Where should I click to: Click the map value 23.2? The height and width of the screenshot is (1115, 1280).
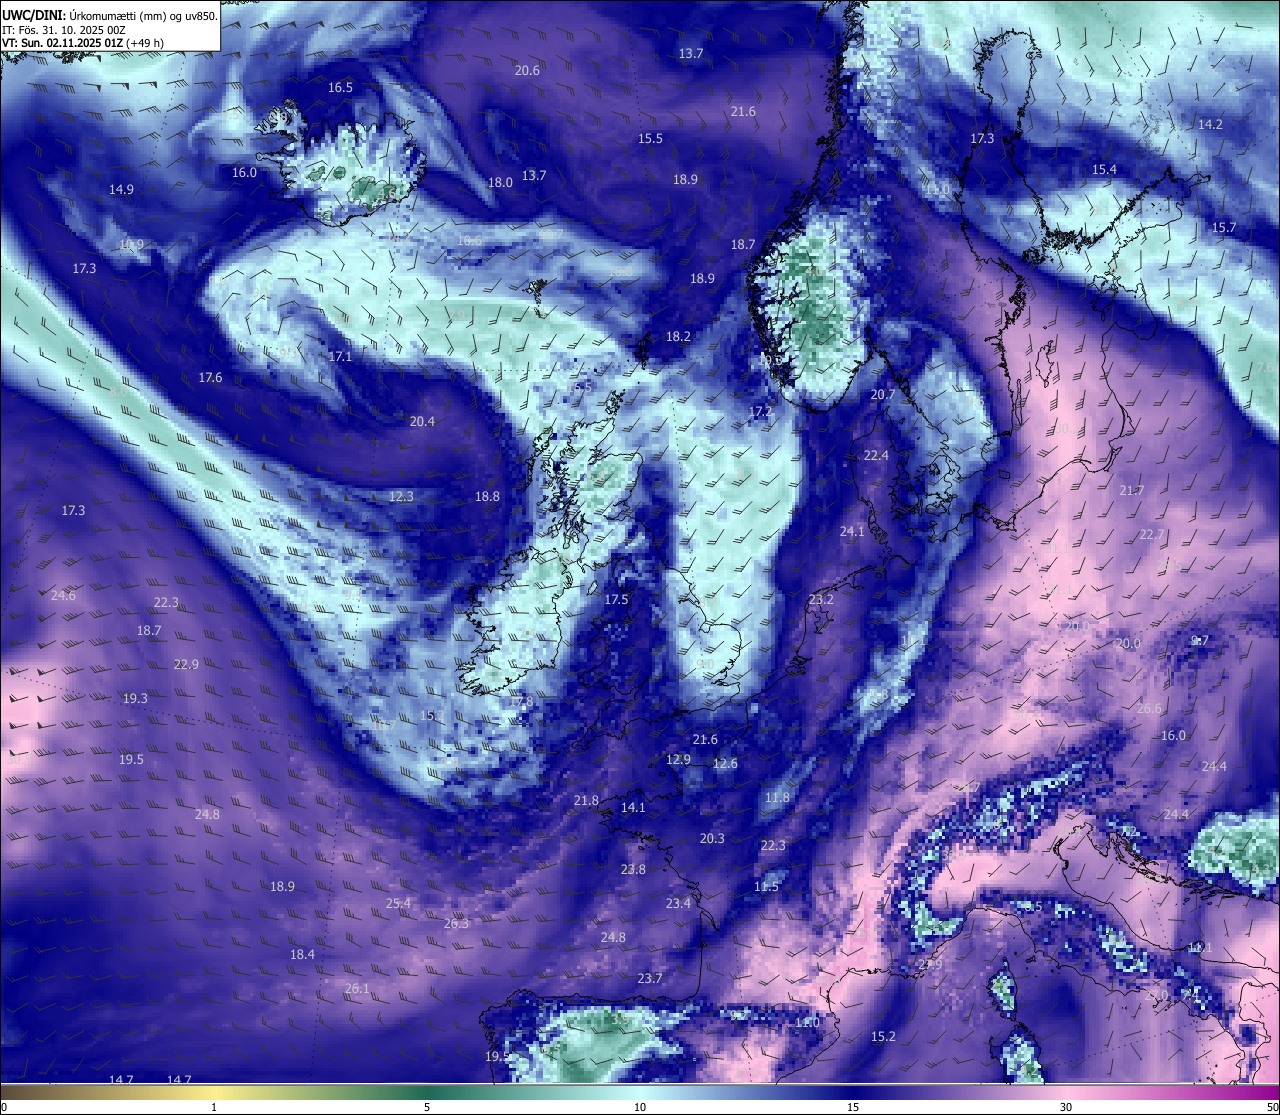pyautogui.click(x=821, y=599)
